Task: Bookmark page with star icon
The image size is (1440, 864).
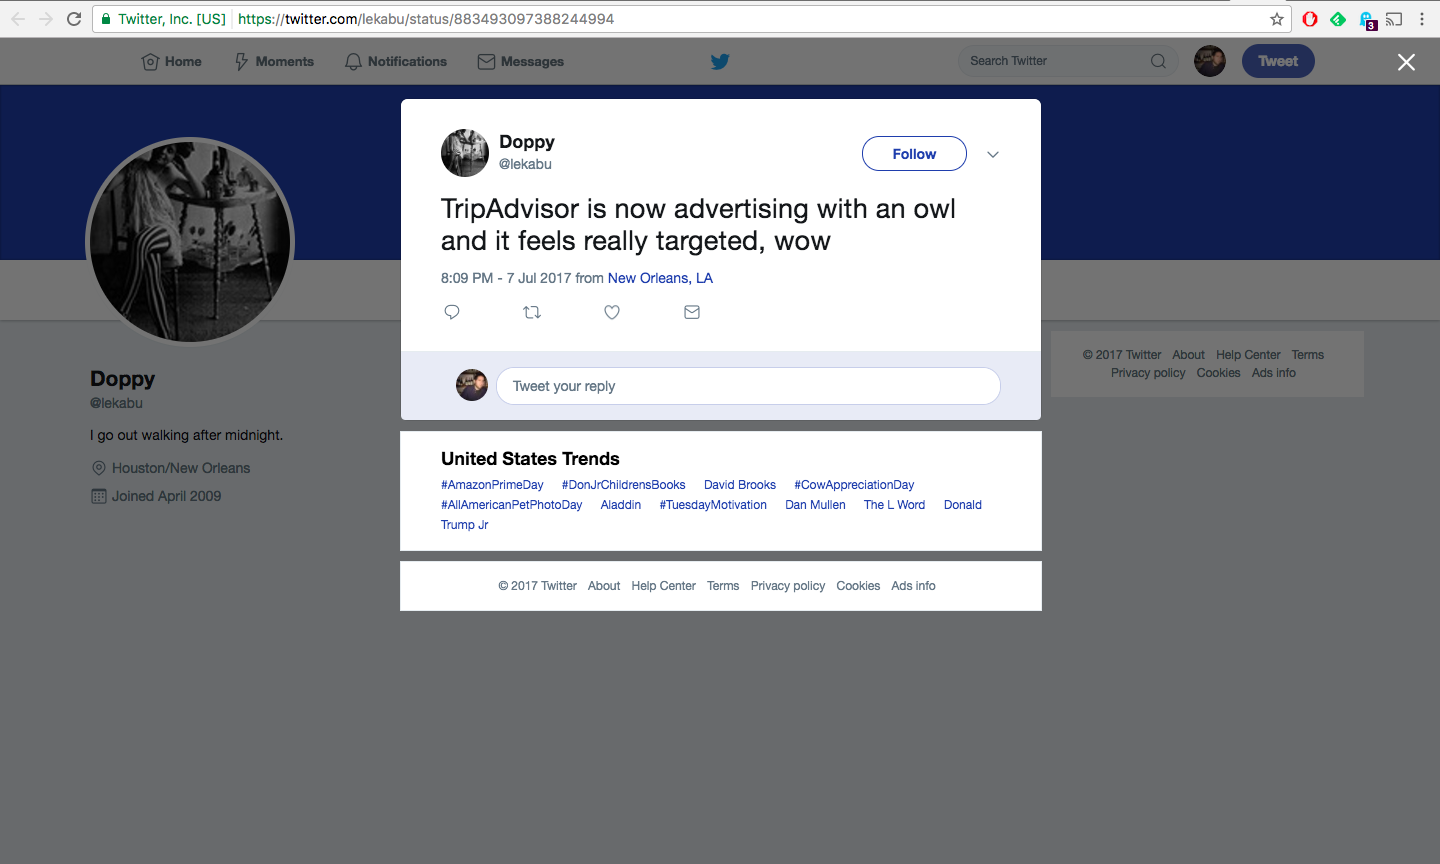Action: [1277, 19]
